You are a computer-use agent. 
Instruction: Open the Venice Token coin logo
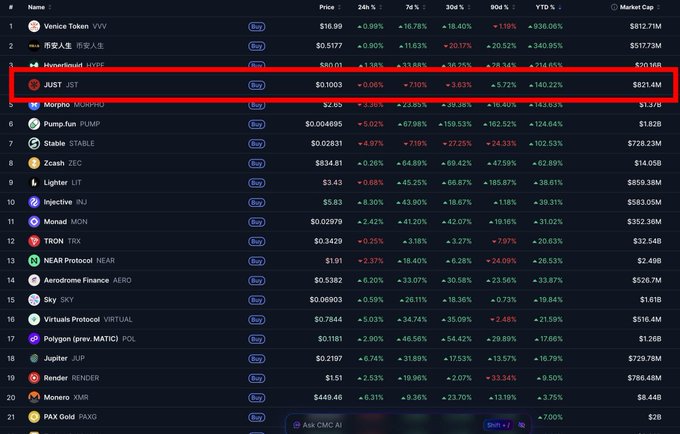pos(34,26)
